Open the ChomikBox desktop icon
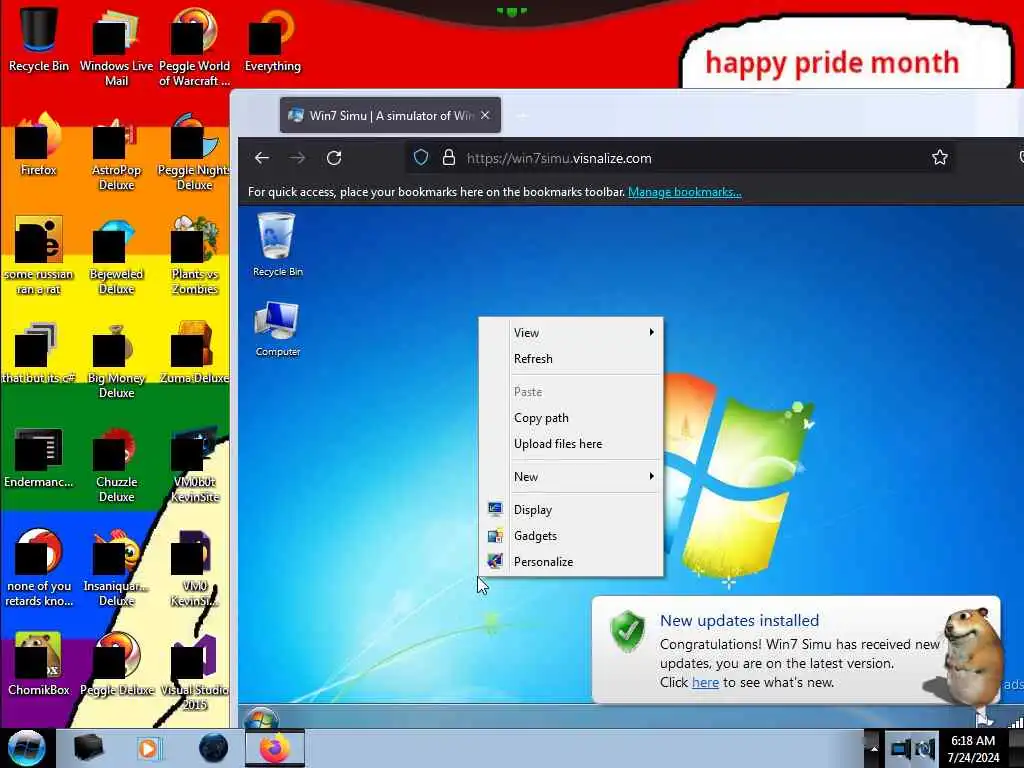Screen dimensions: 1024x768 point(39,664)
